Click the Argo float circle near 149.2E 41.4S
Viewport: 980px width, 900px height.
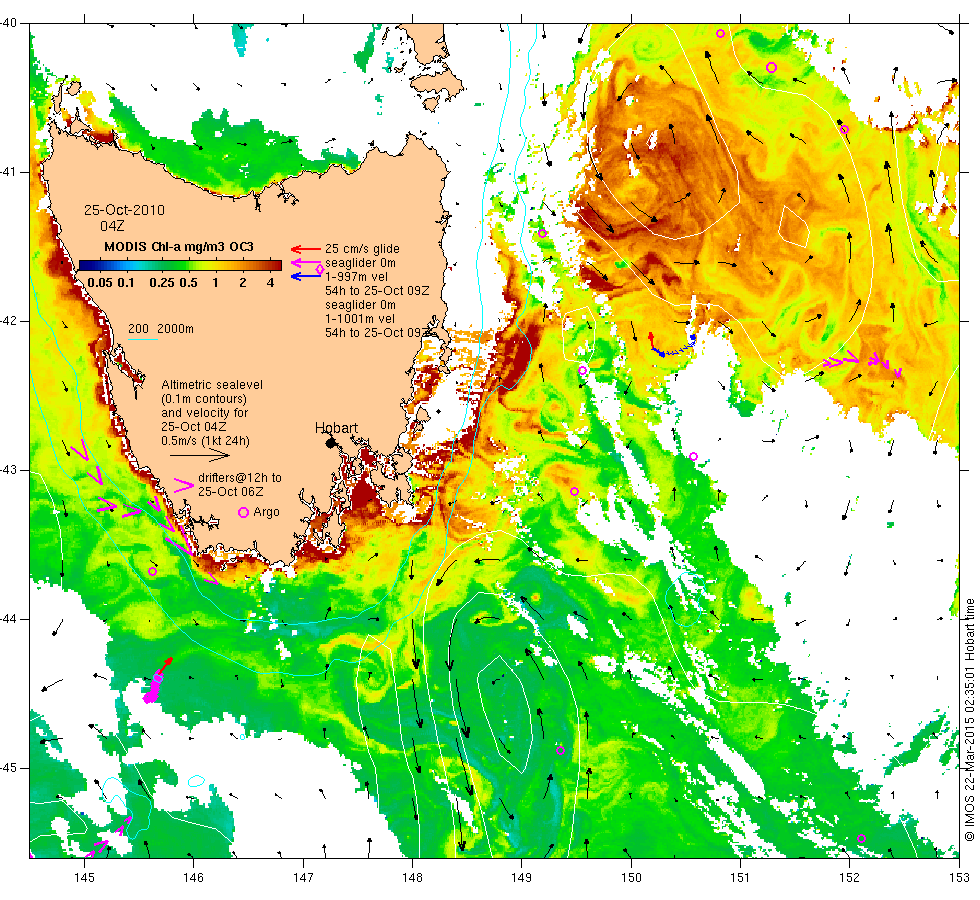pyautogui.click(x=542, y=234)
